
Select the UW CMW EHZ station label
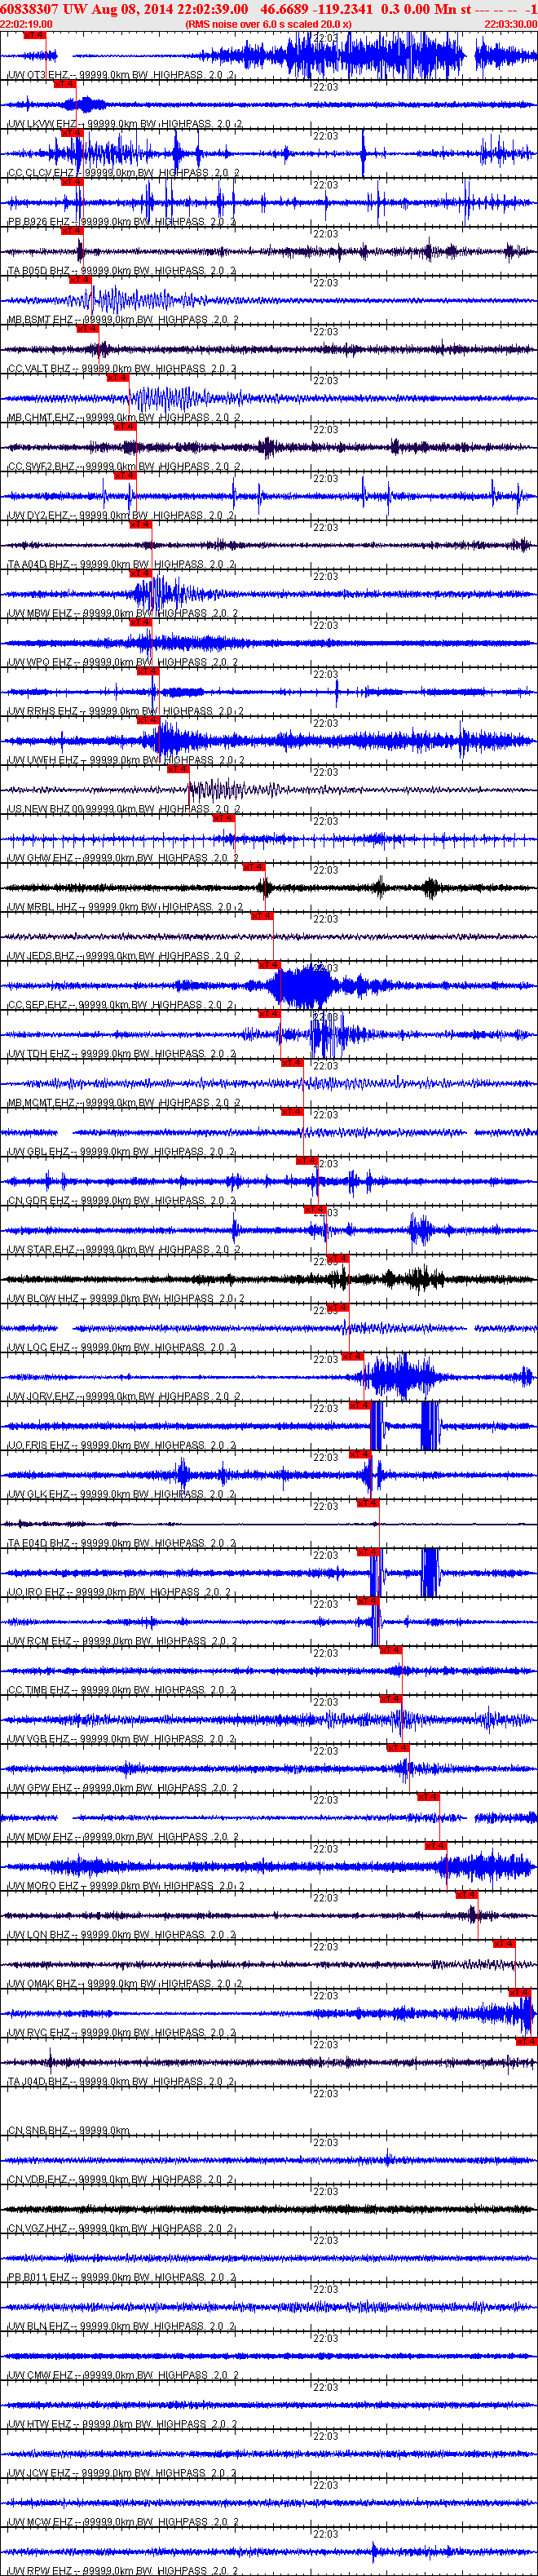(x=122, y=2377)
